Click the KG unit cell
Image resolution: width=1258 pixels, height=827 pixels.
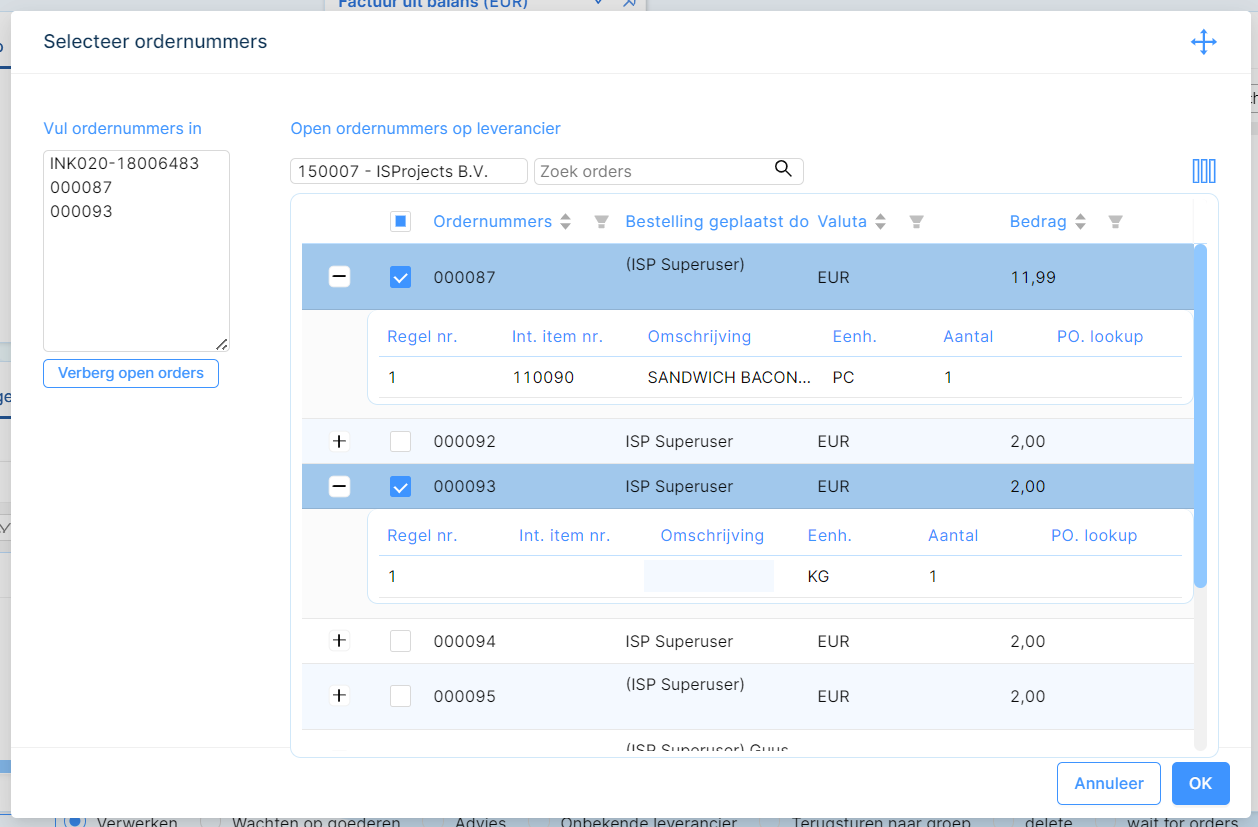(x=818, y=577)
